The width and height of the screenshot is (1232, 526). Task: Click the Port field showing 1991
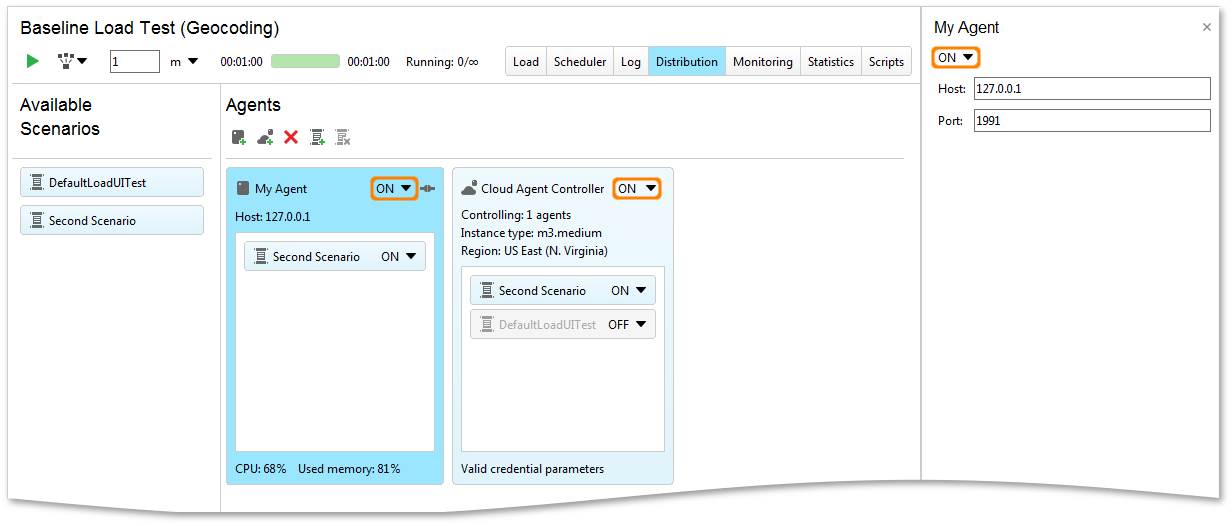click(1092, 120)
